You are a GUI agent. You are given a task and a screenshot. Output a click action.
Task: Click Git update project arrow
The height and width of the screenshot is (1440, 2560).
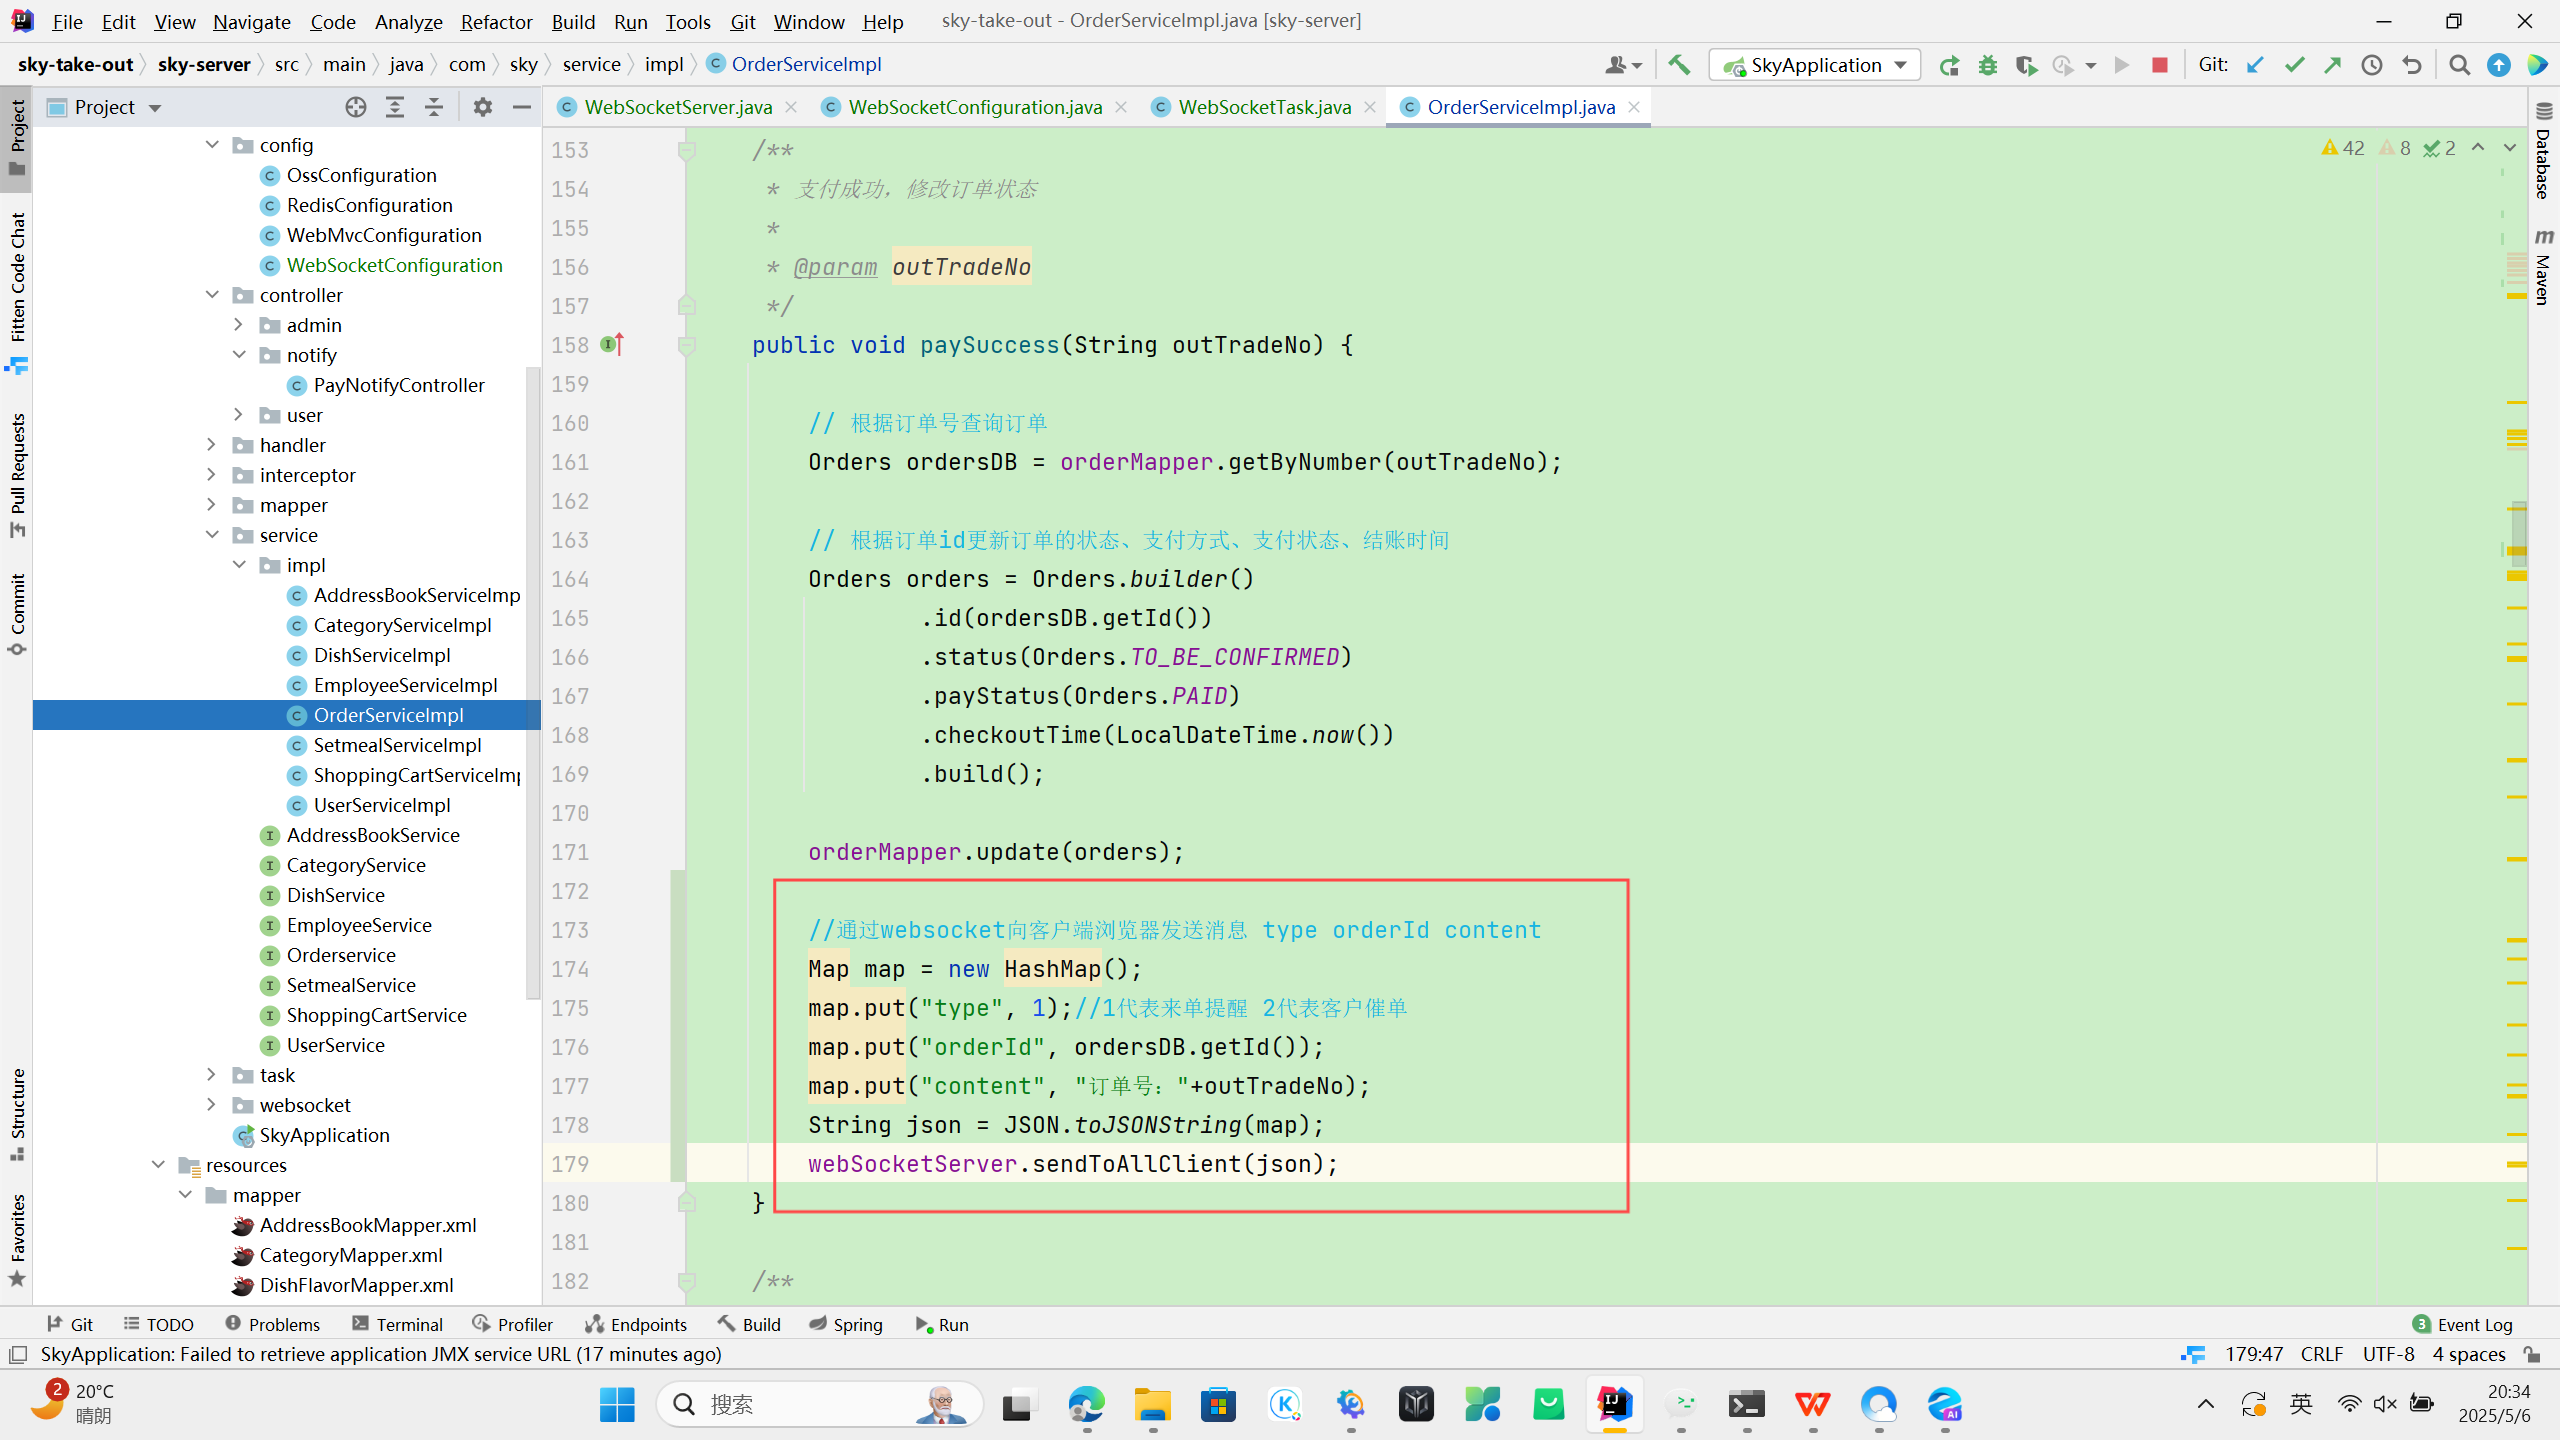[x=2255, y=65]
